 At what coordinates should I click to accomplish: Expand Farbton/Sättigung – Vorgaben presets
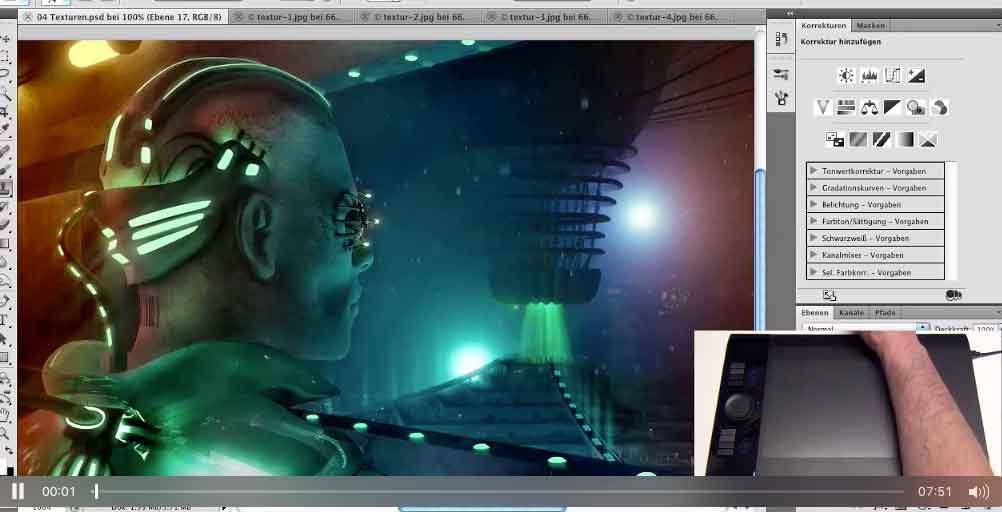coord(814,222)
